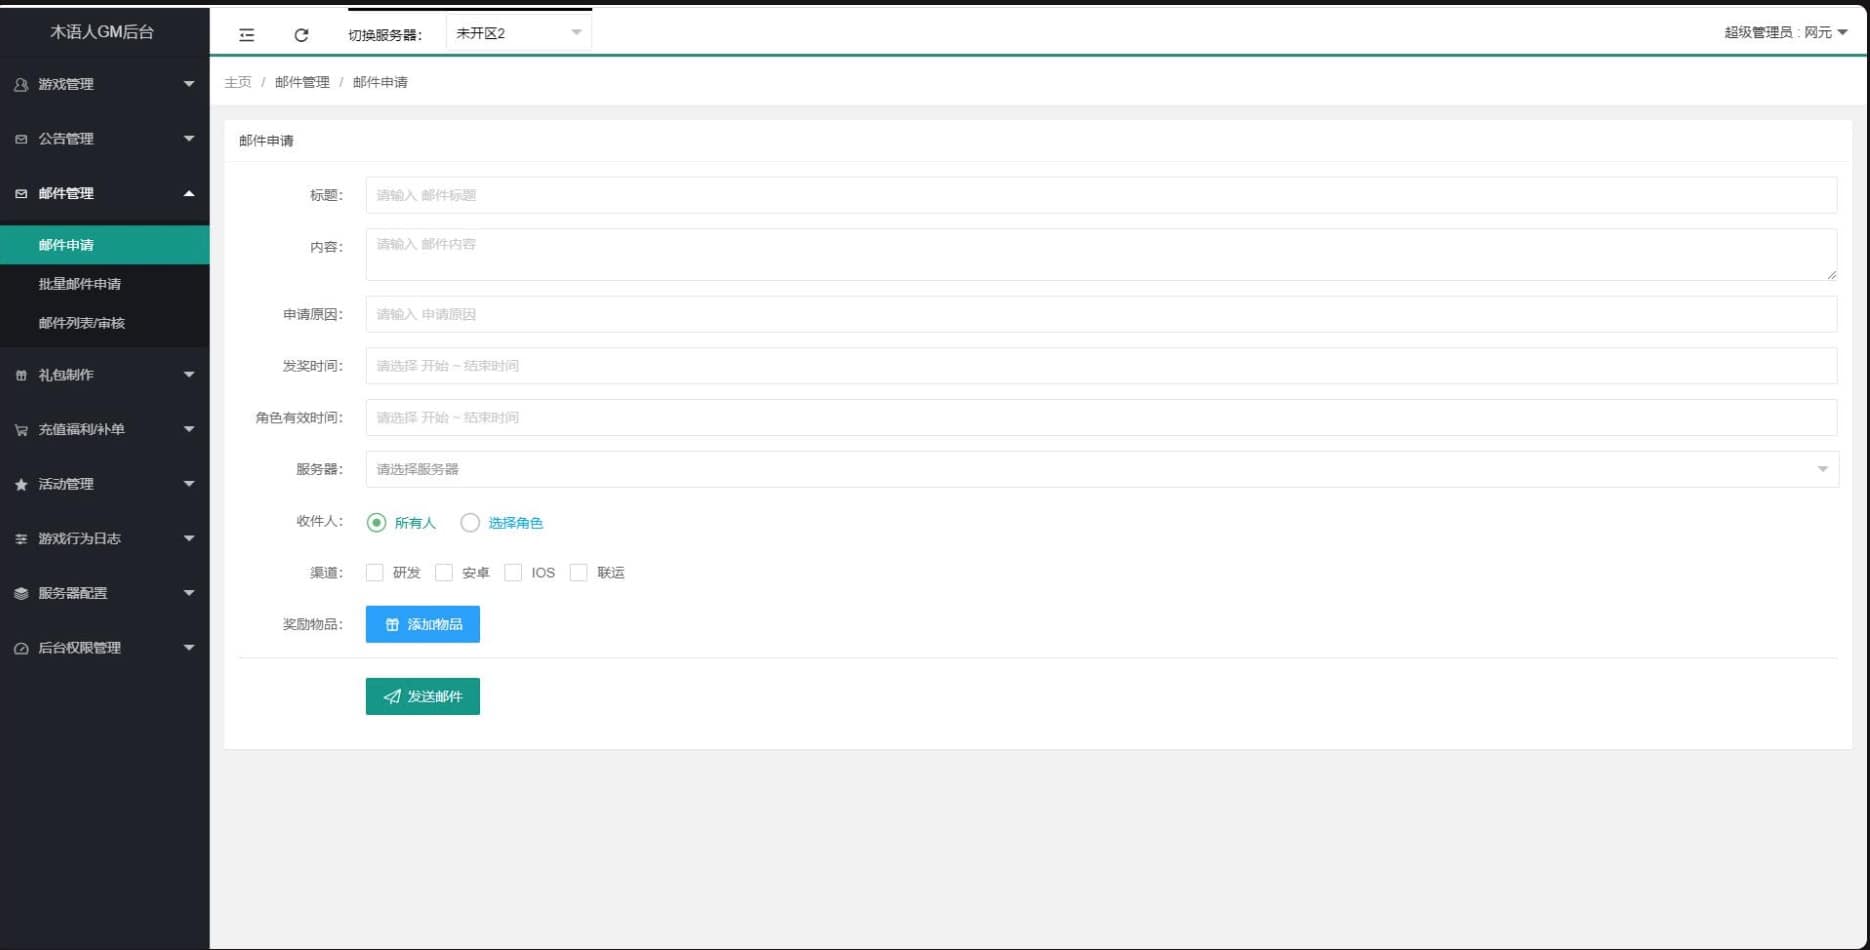
Task: Open the 请选择服务器 server dropdown
Action: click(x=1102, y=469)
